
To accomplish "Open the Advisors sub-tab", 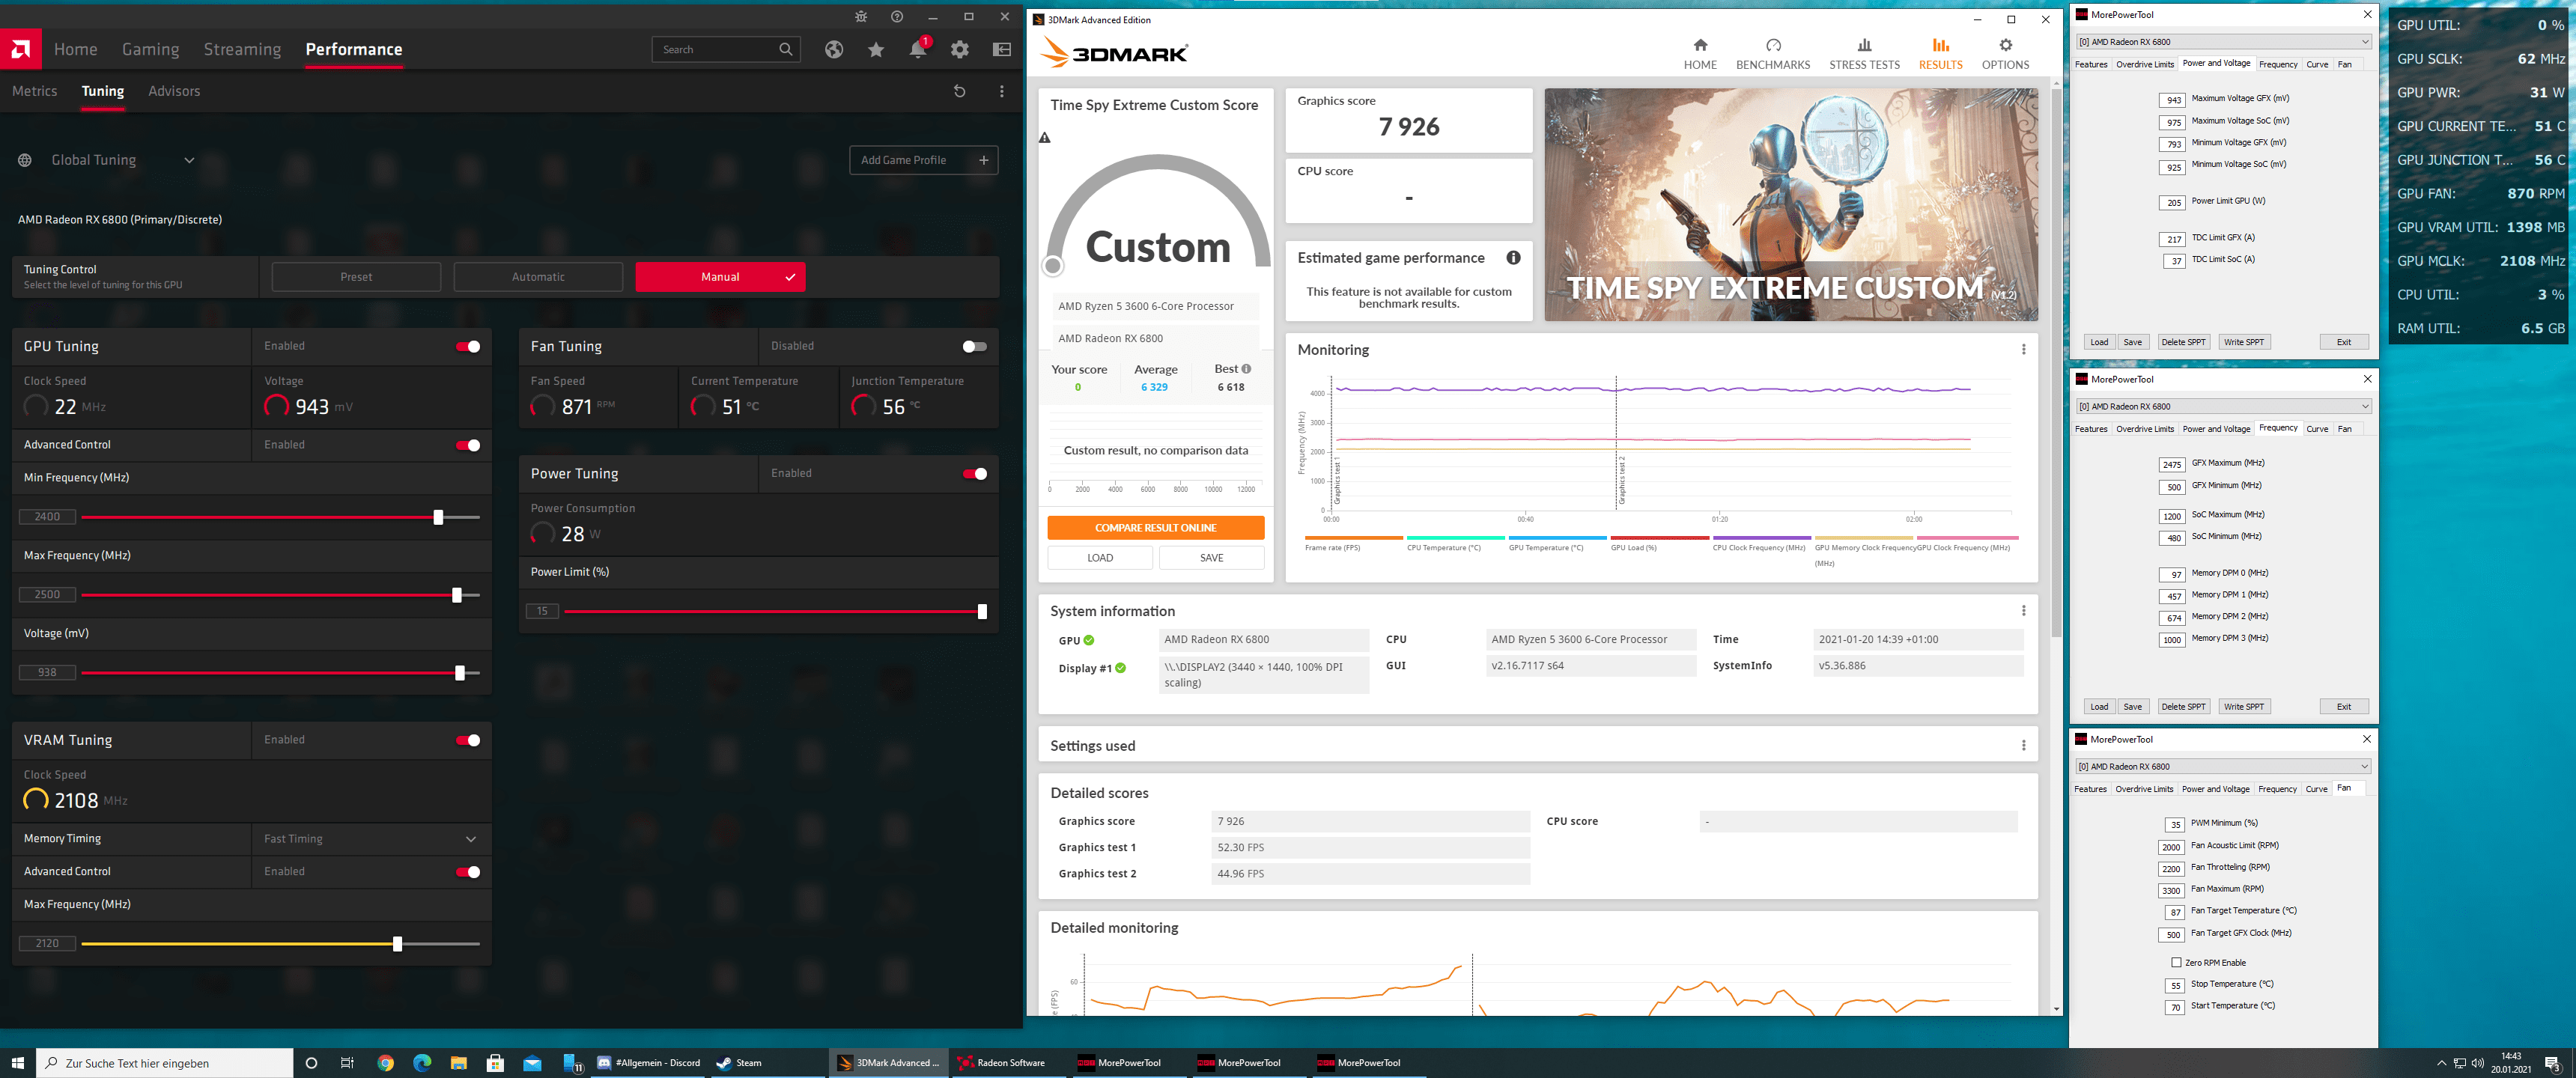I will click(x=174, y=91).
